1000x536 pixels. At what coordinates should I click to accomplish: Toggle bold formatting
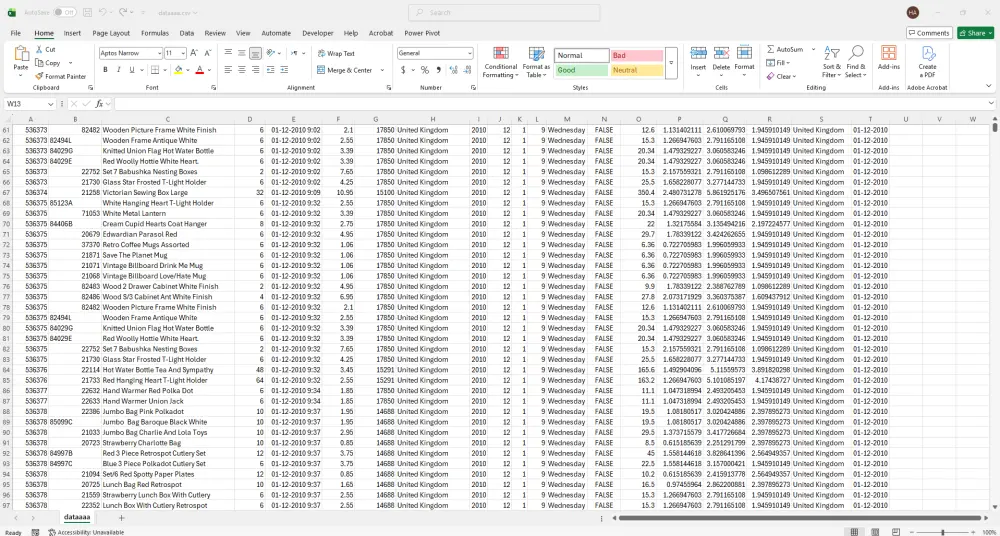coord(105,70)
